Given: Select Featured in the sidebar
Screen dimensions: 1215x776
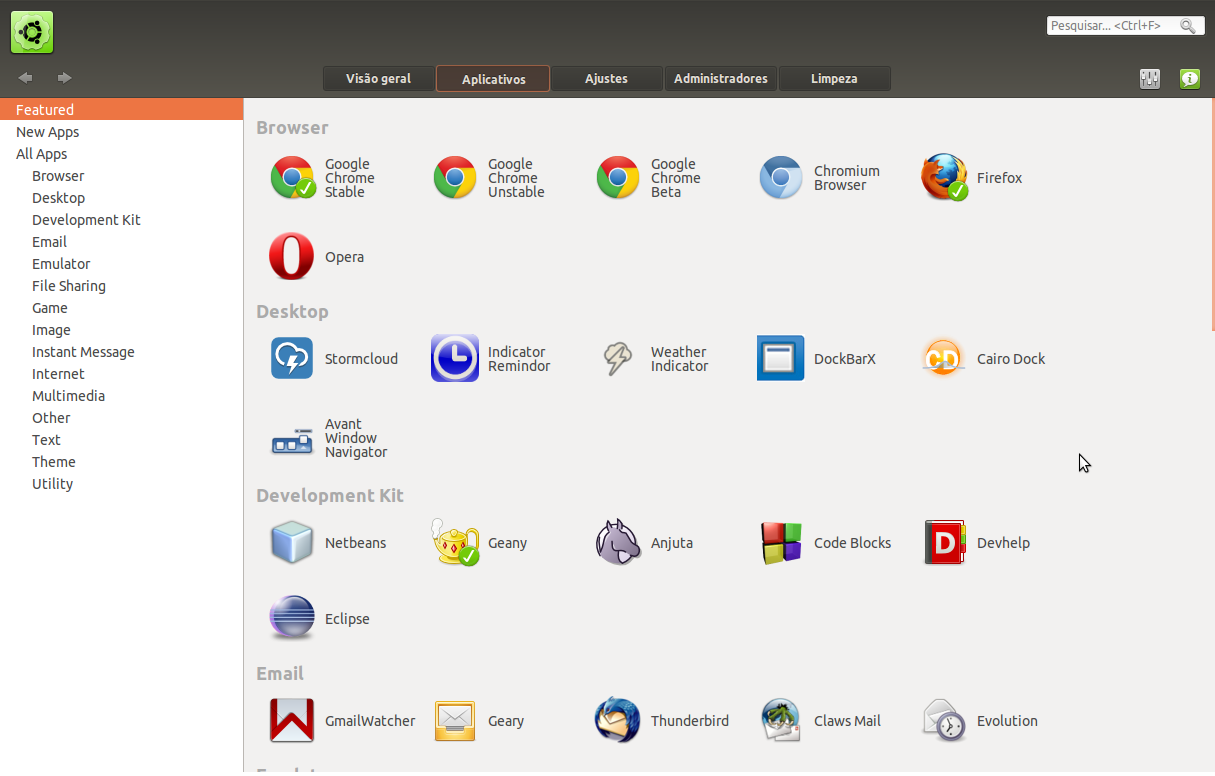Looking at the screenshot, I should coord(121,110).
